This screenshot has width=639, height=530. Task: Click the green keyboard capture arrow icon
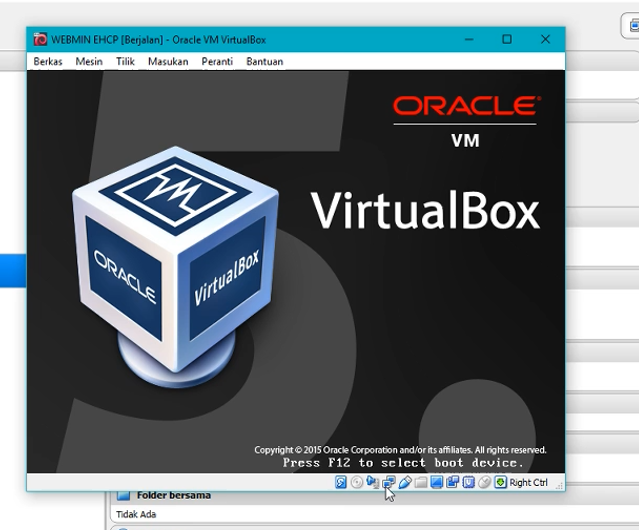(x=500, y=482)
